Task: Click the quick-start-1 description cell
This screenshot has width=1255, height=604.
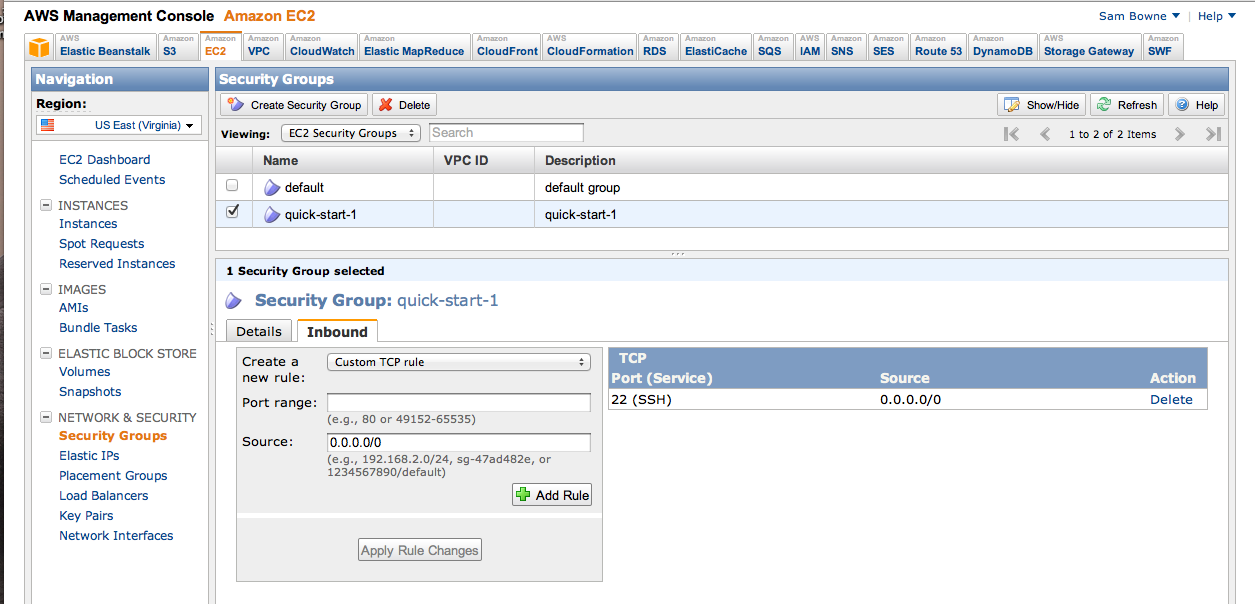Action: coord(881,214)
